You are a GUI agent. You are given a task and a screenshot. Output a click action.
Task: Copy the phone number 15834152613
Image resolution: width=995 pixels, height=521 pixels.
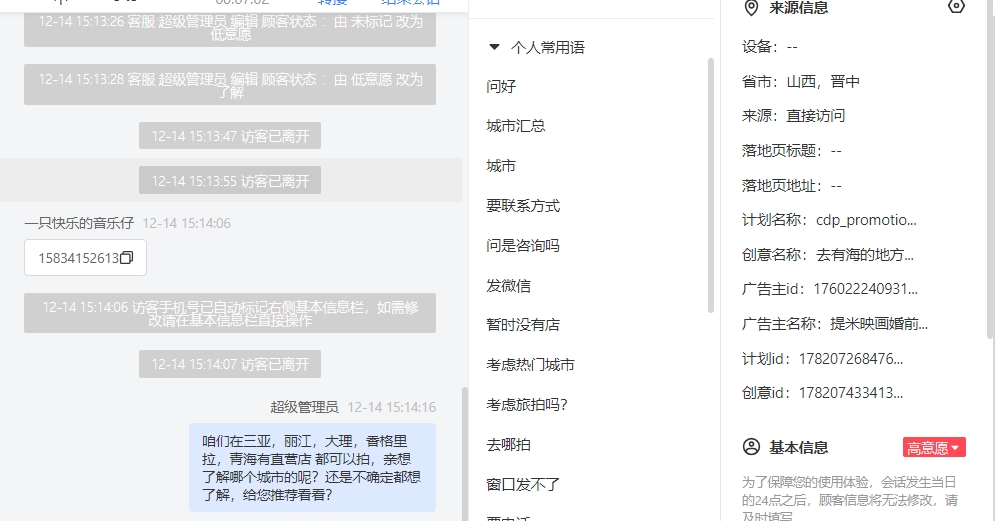click(x=126, y=258)
